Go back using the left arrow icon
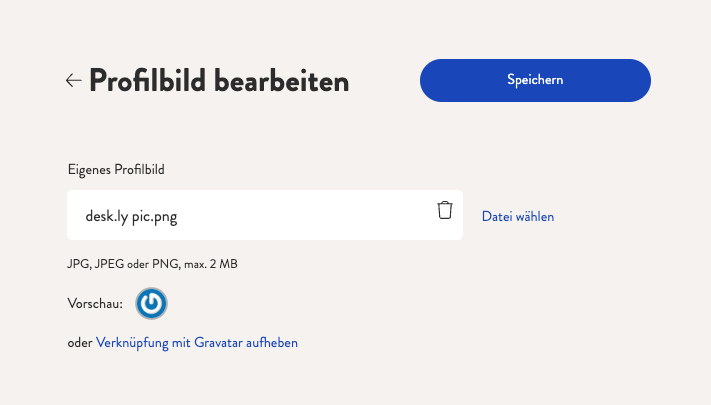The width and height of the screenshot is (711, 405). (x=73, y=80)
